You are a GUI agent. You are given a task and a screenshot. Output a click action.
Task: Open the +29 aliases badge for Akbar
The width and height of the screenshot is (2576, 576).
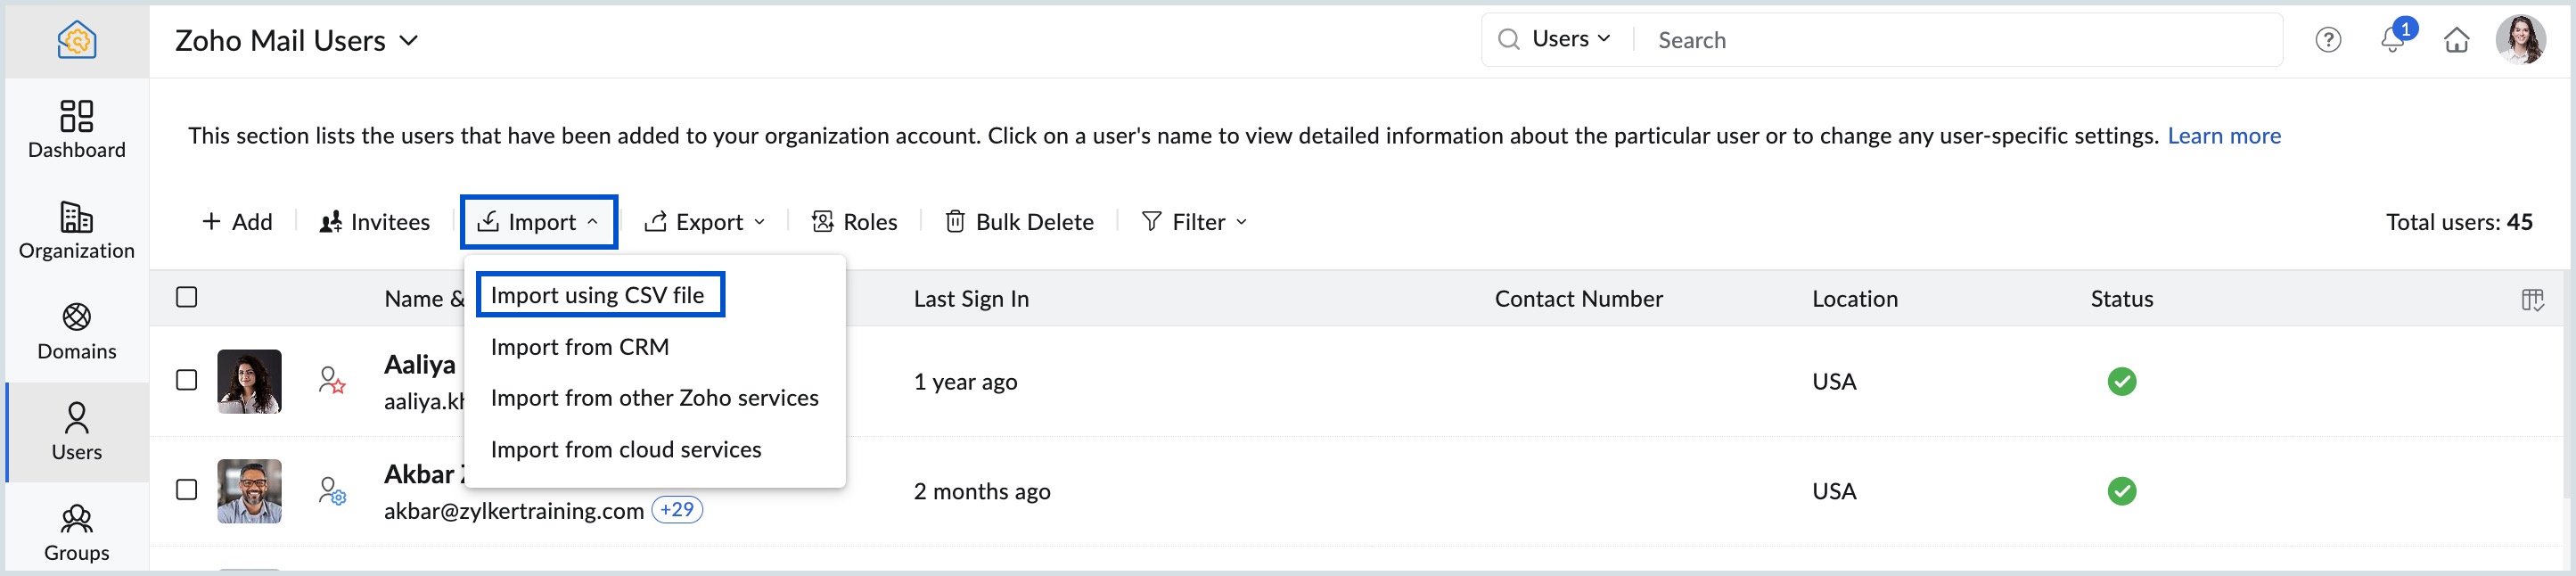[x=677, y=510]
